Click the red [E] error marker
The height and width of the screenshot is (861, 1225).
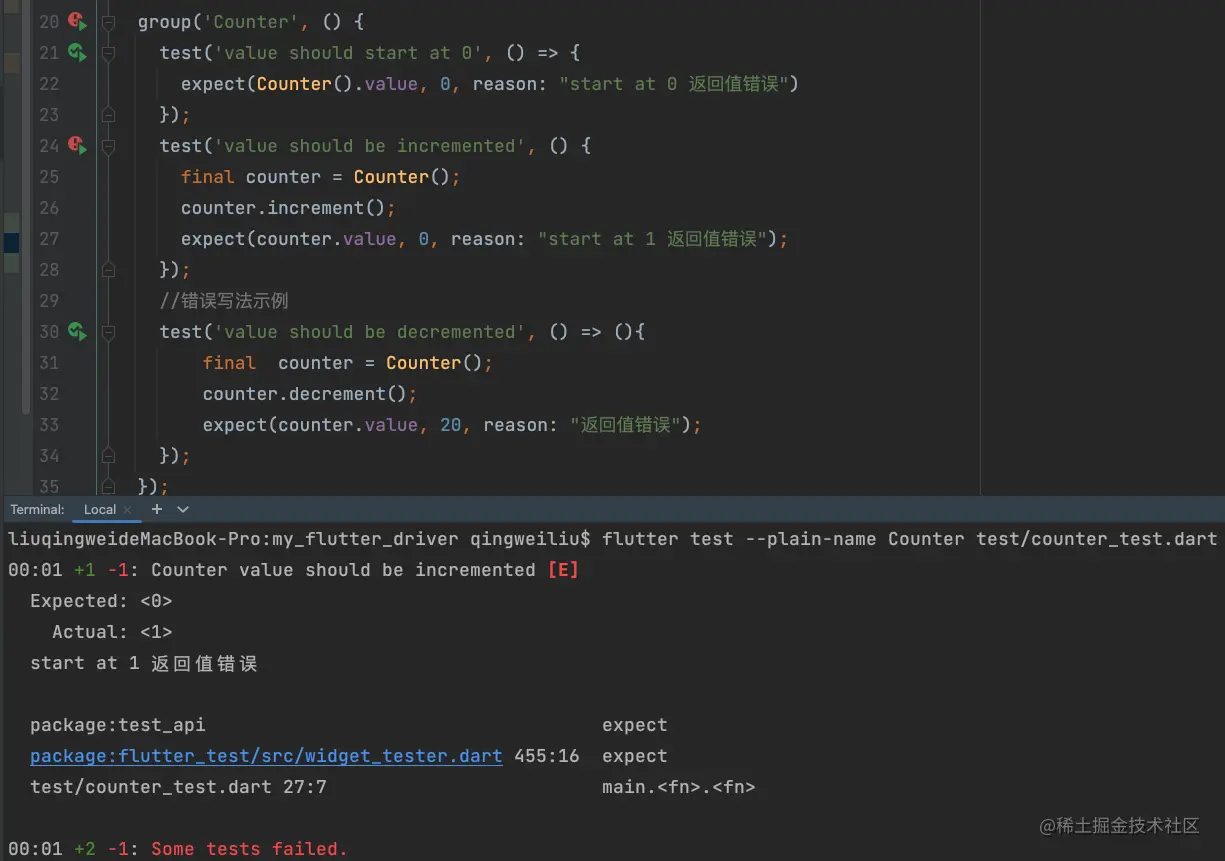point(563,570)
